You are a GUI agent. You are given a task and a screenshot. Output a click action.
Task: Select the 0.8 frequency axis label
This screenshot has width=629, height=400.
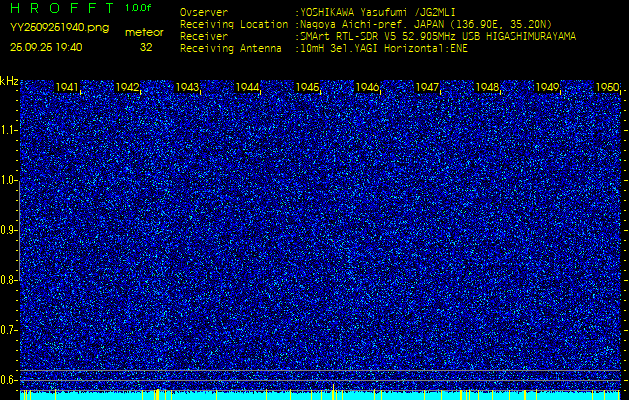pos(9,280)
